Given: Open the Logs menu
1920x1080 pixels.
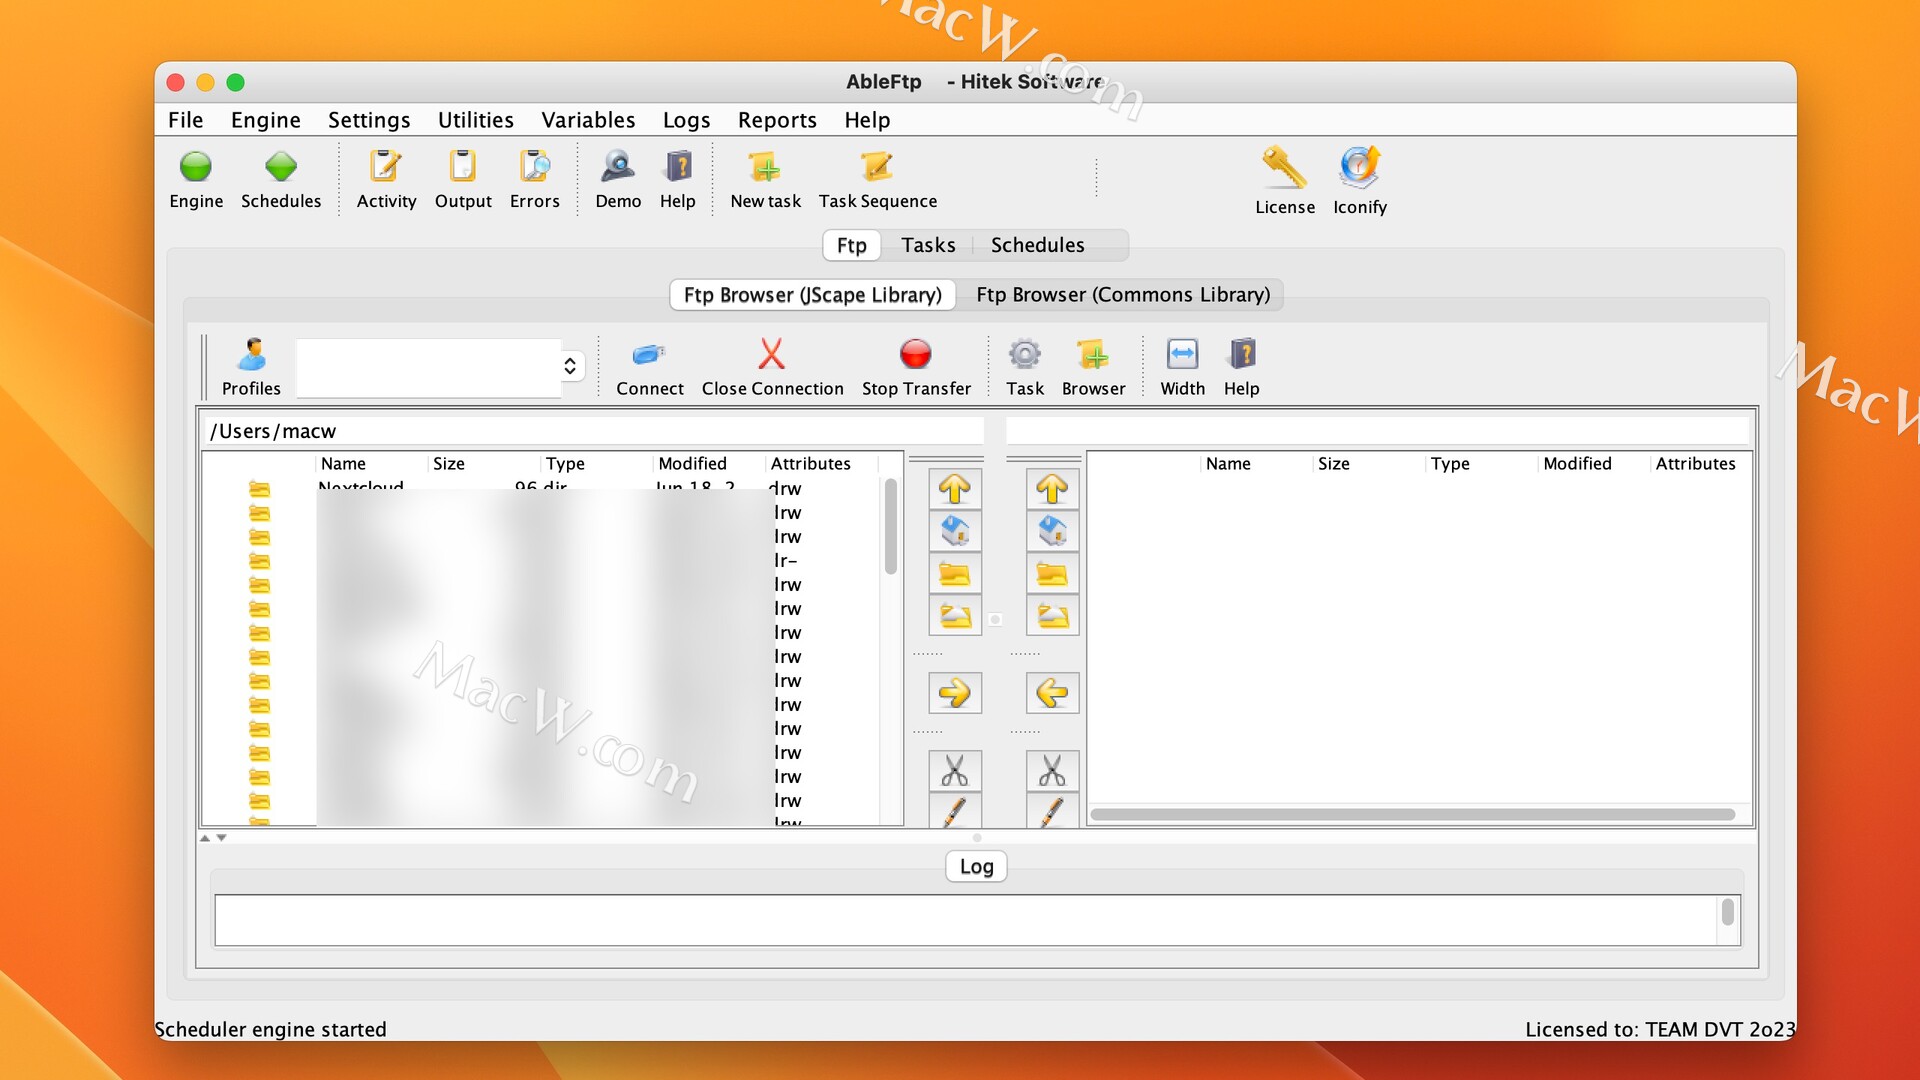Looking at the screenshot, I should pos(686,120).
